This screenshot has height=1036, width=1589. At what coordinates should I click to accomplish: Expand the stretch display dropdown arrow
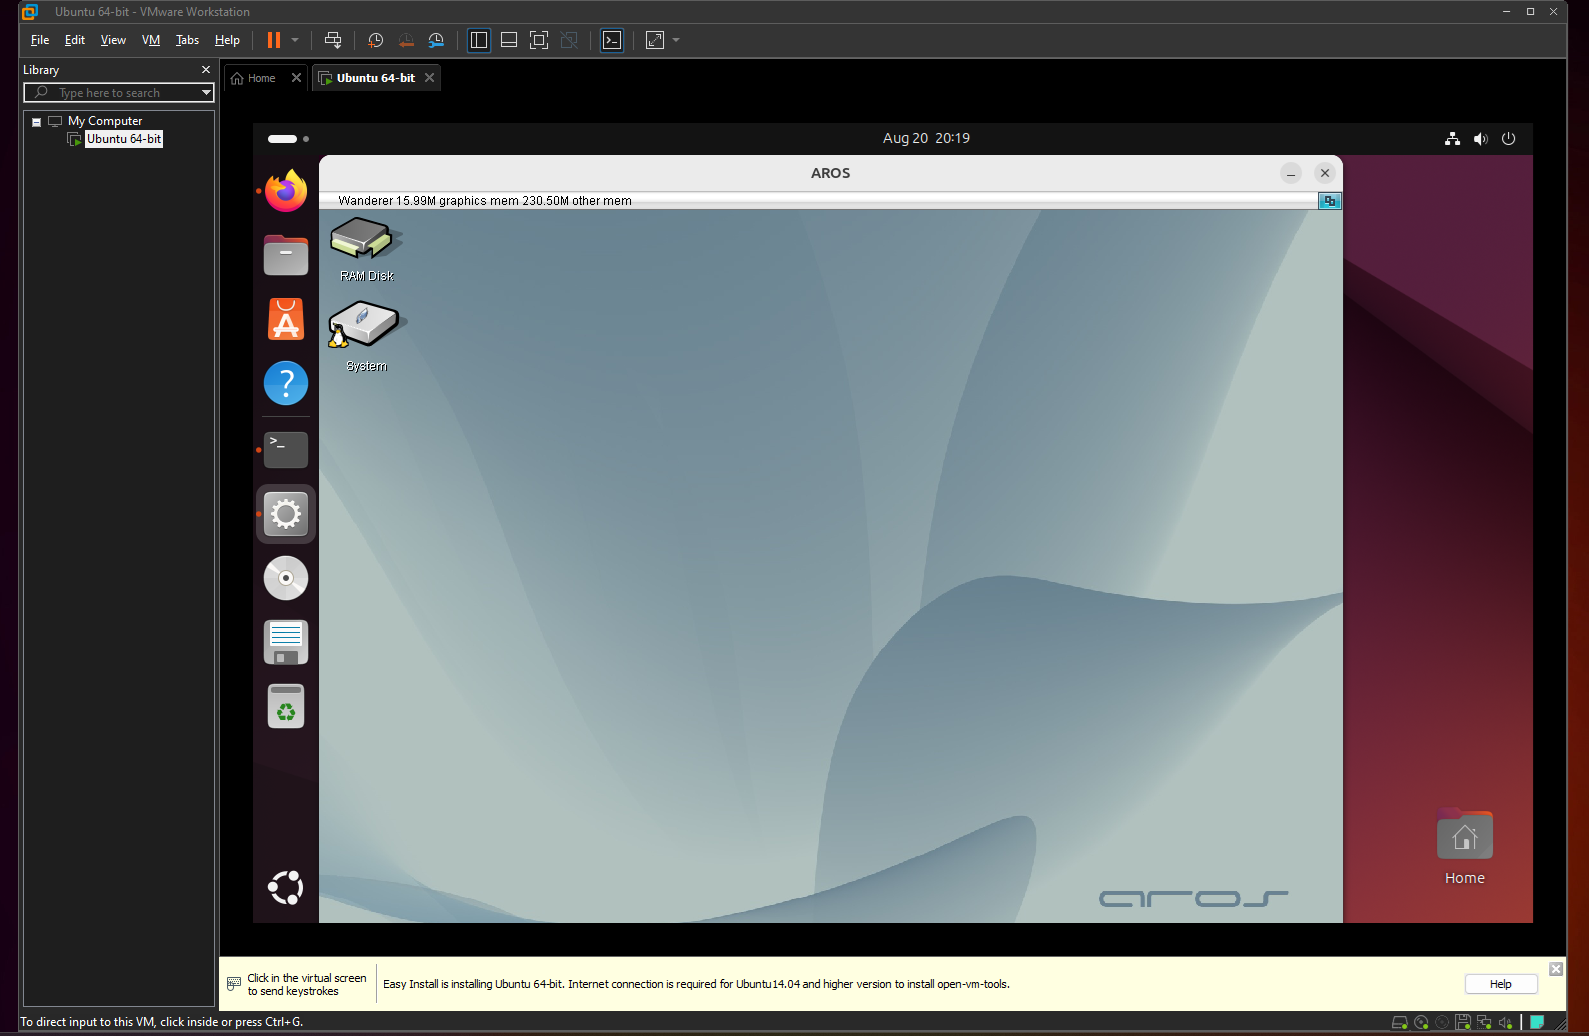[x=676, y=40]
